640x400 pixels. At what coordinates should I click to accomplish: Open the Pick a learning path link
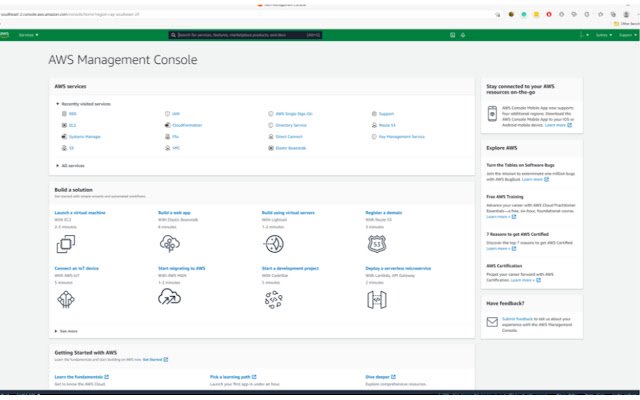pyautogui.click(x=233, y=377)
